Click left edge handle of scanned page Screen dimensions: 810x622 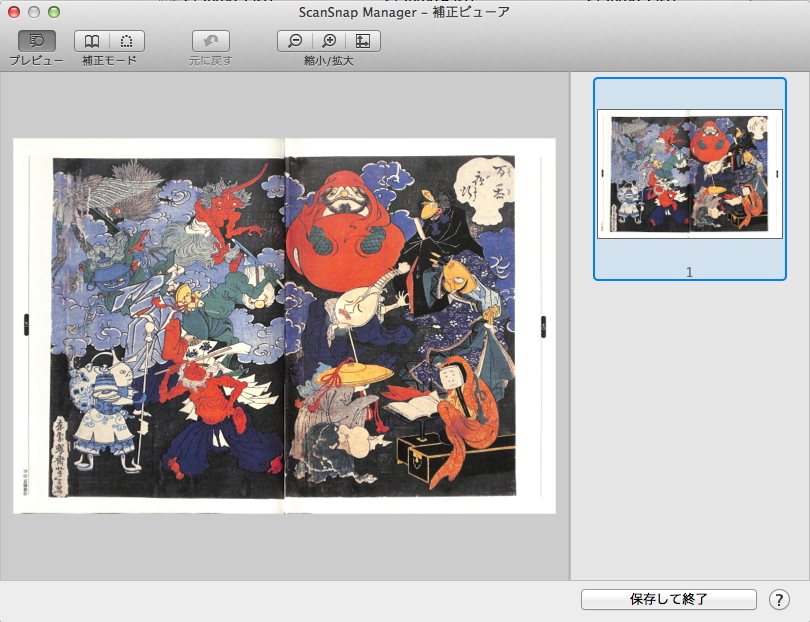pyautogui.click(x=27, y=325)
